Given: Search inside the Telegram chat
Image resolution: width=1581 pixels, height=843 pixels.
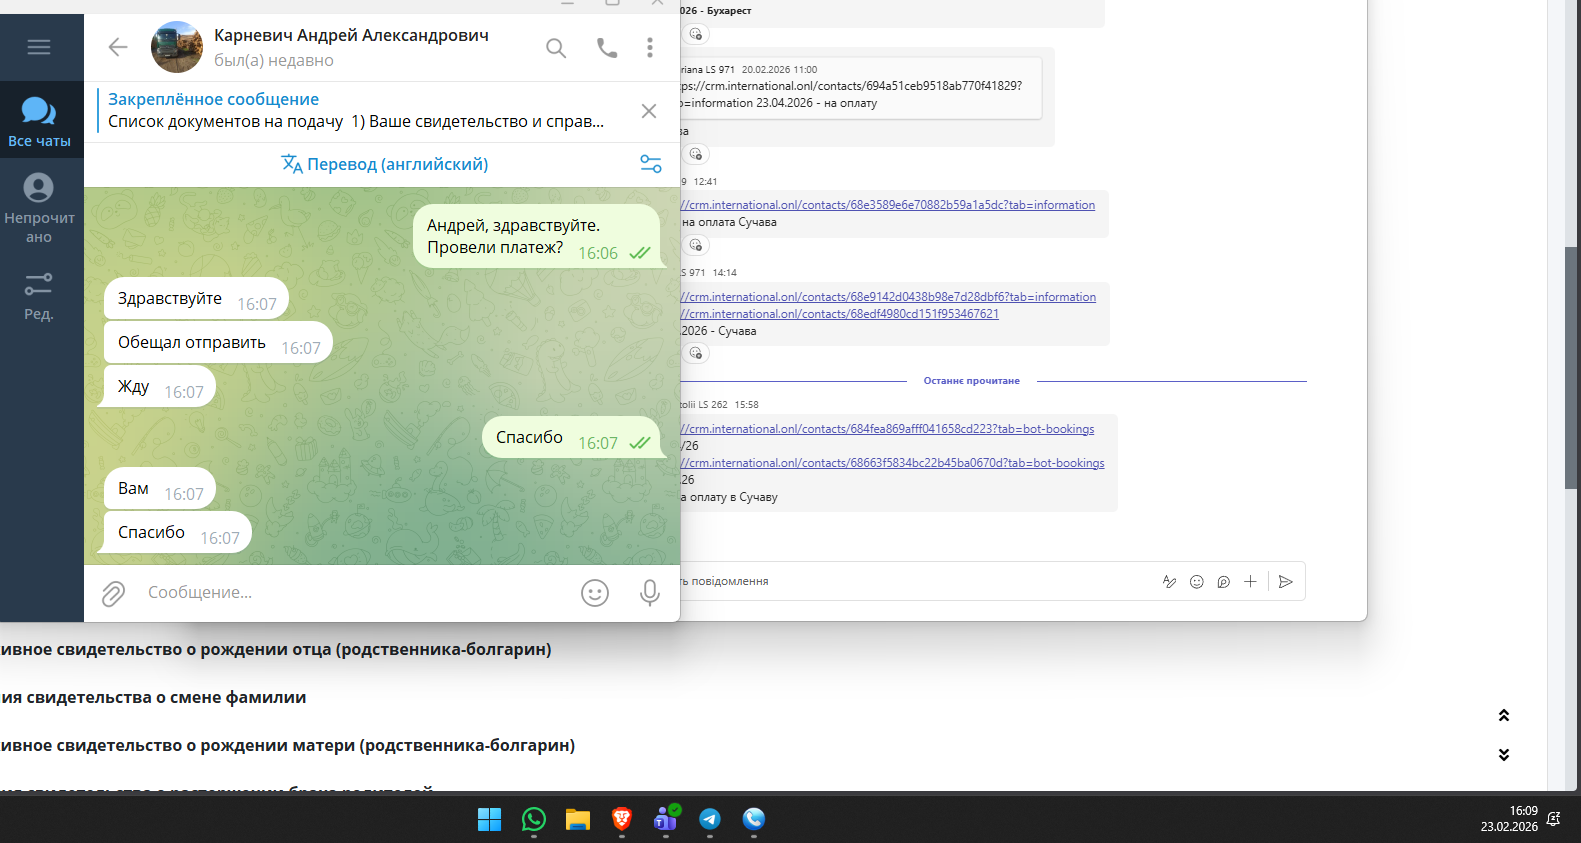Looking at the screenshot, I should tap(556, 47).
